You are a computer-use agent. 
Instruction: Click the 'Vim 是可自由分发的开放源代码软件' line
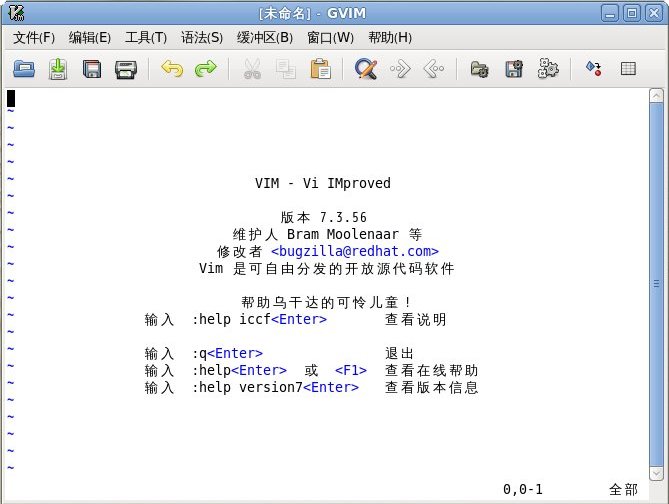pyautogui.click(x=326, y=268)
